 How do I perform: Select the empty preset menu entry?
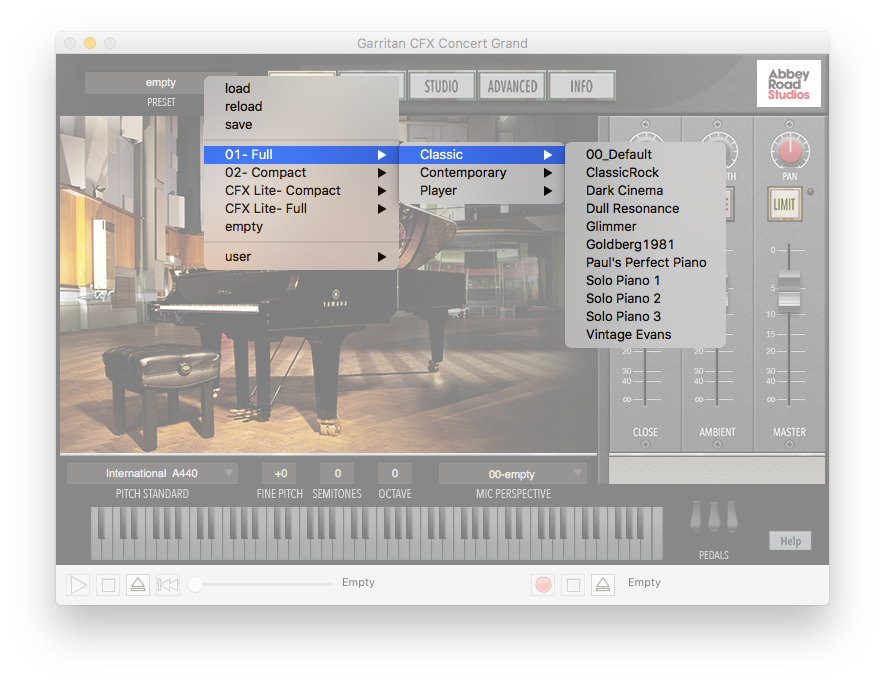click(301, 227)
